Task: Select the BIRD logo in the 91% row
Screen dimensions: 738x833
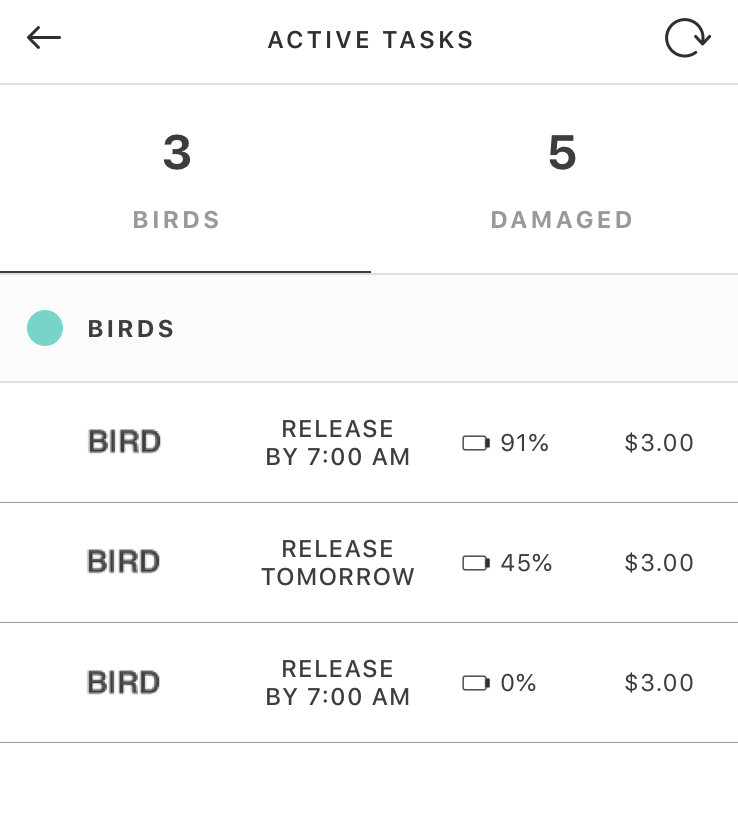Action: tap(125, 442)
